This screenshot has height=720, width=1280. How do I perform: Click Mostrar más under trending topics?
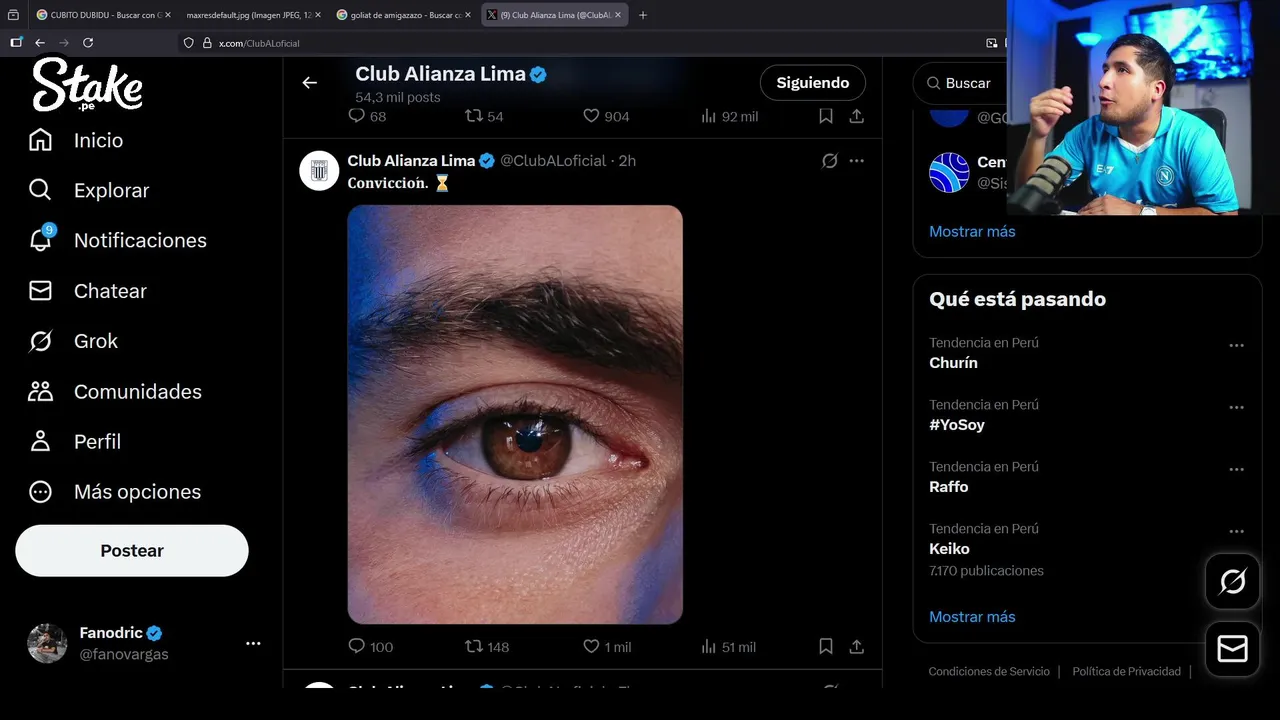pyautogui.click(x=972, y=617)
